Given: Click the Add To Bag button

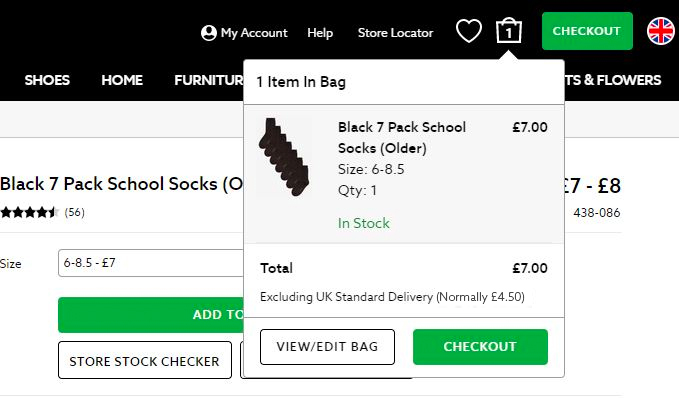Looking at the screenshot, I should point(151,315).
